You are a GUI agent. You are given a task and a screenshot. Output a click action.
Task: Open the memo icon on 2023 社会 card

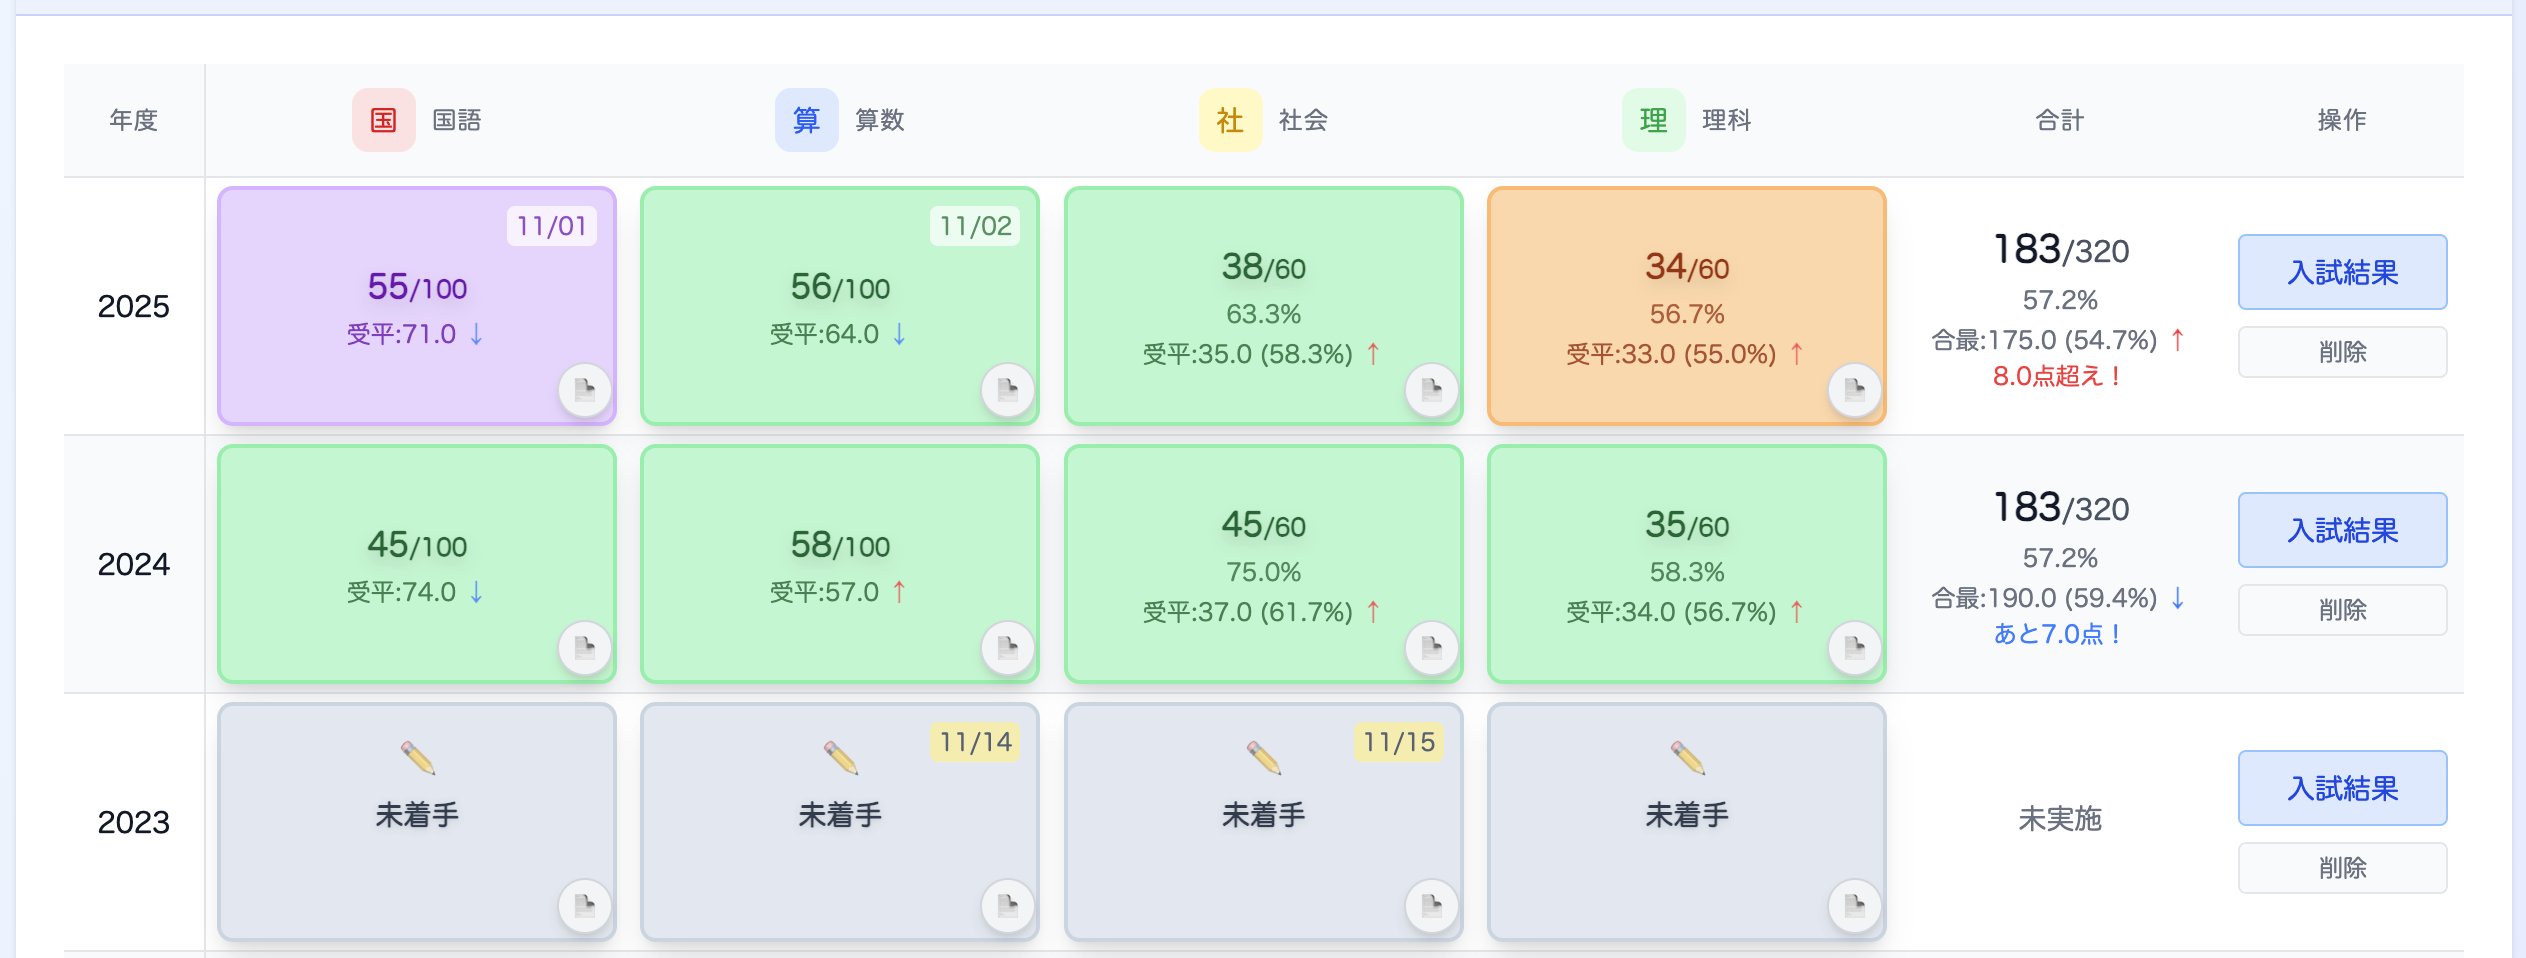click(x=1431, y=904)
